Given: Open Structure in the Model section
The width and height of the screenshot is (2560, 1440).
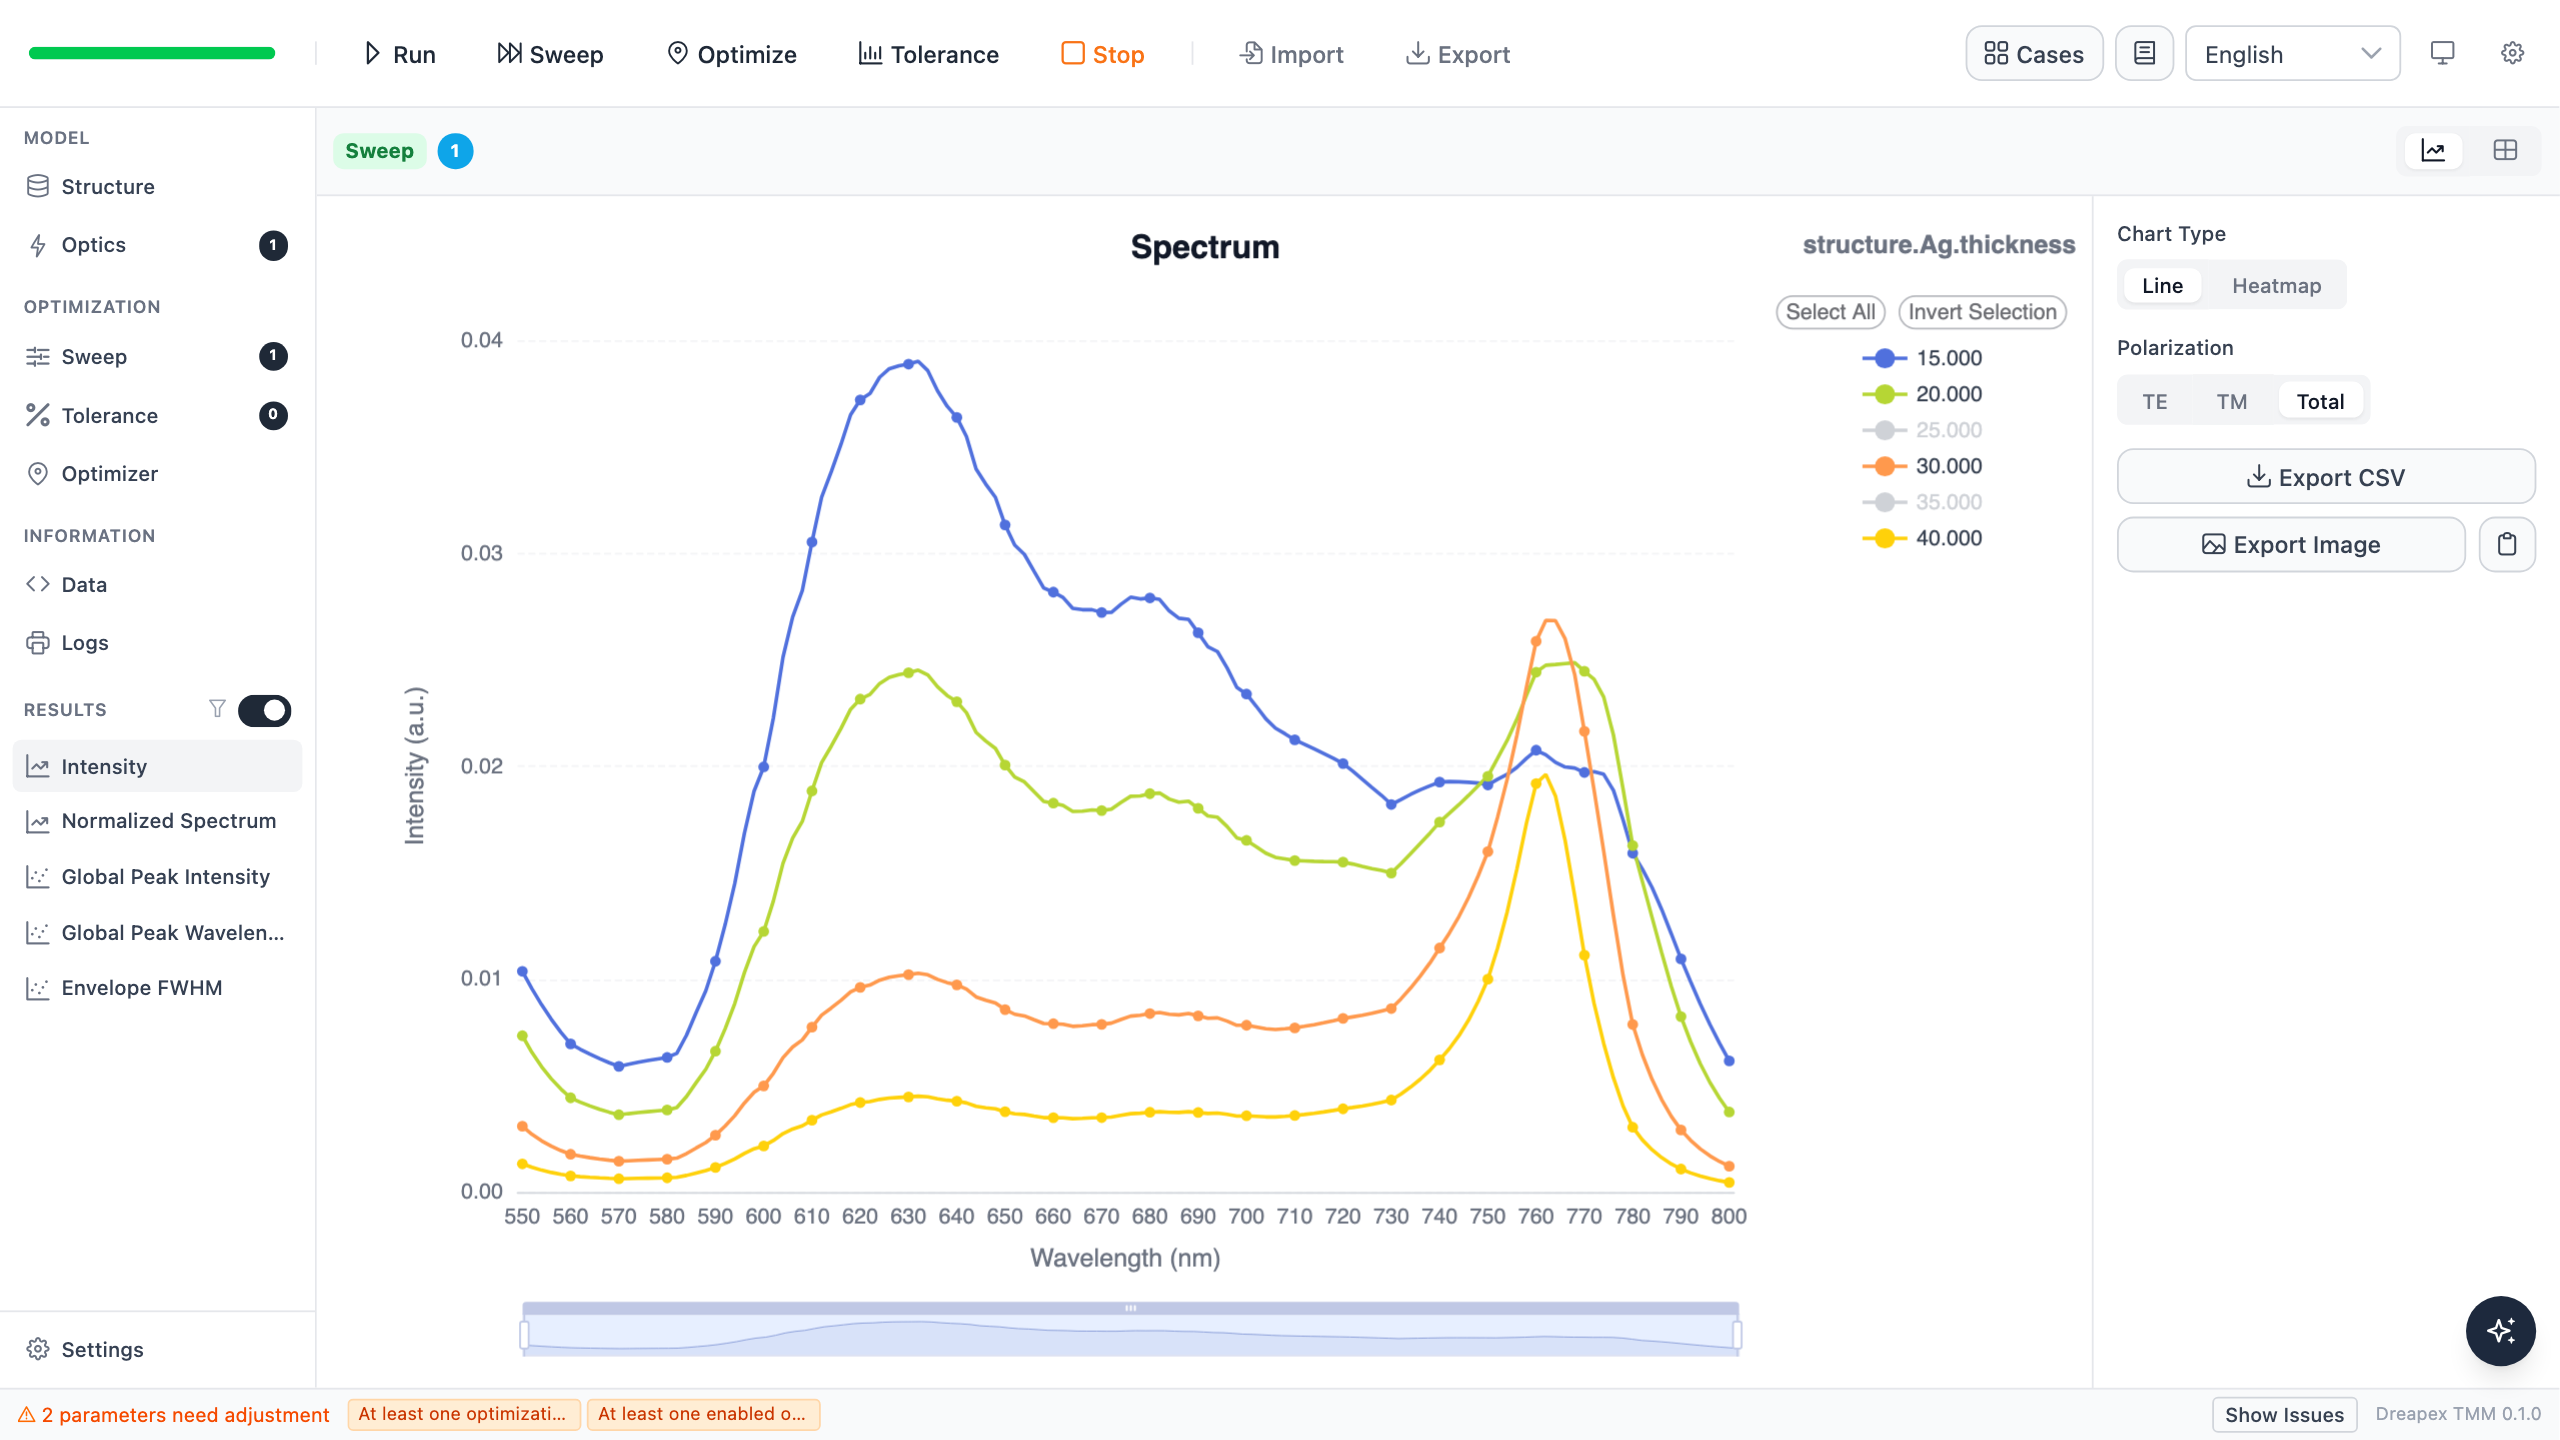Looking at the screenshot, I should point(157,187).
